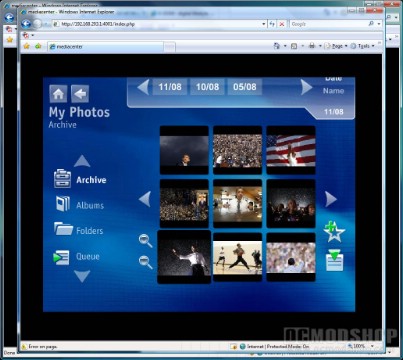Select the 10/08 date tab

(207, 87)
